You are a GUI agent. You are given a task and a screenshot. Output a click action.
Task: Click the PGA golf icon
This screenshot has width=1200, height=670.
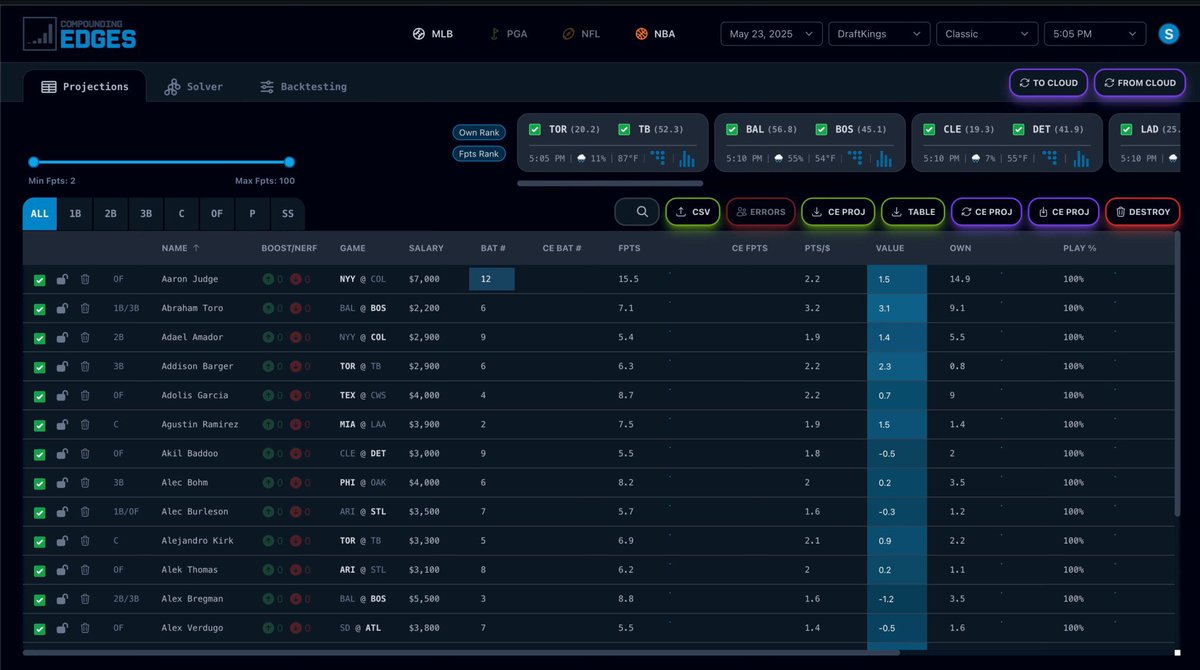[x=493, y=33]
